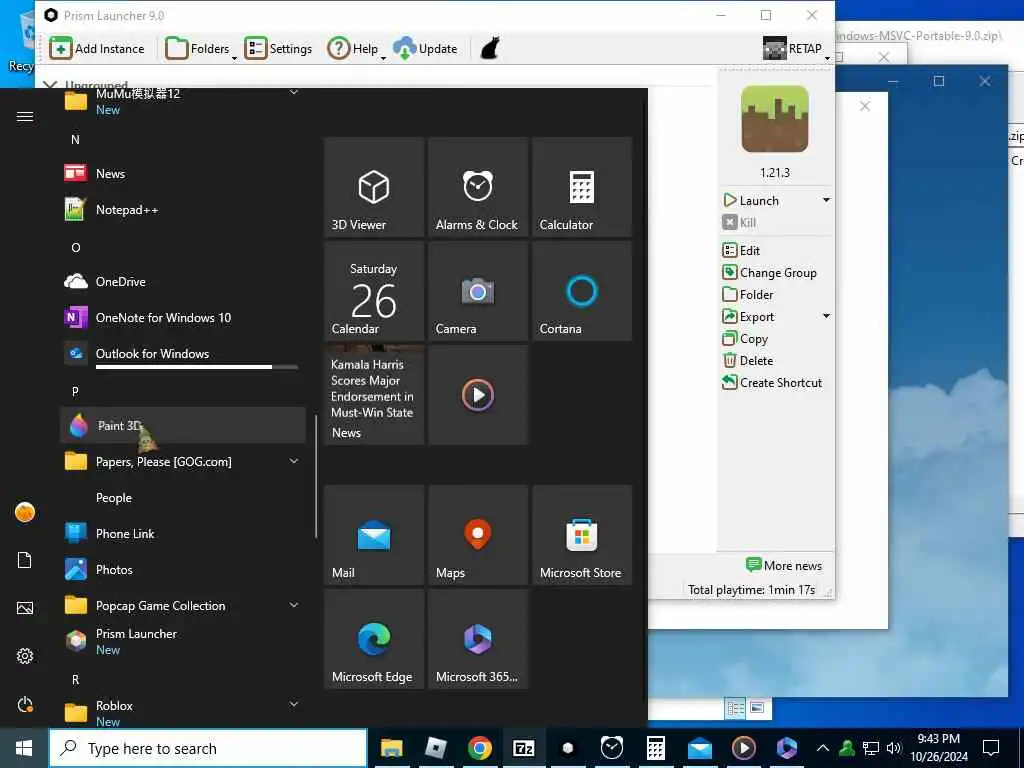Open the Camera tile

pyautogui.click(x=478, y=291)
